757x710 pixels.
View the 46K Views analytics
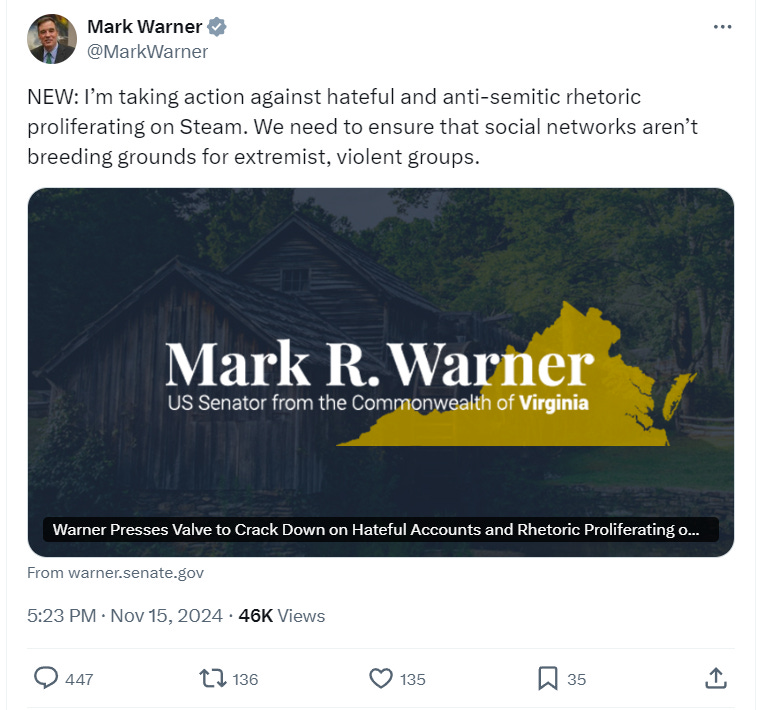coord(281,616)
